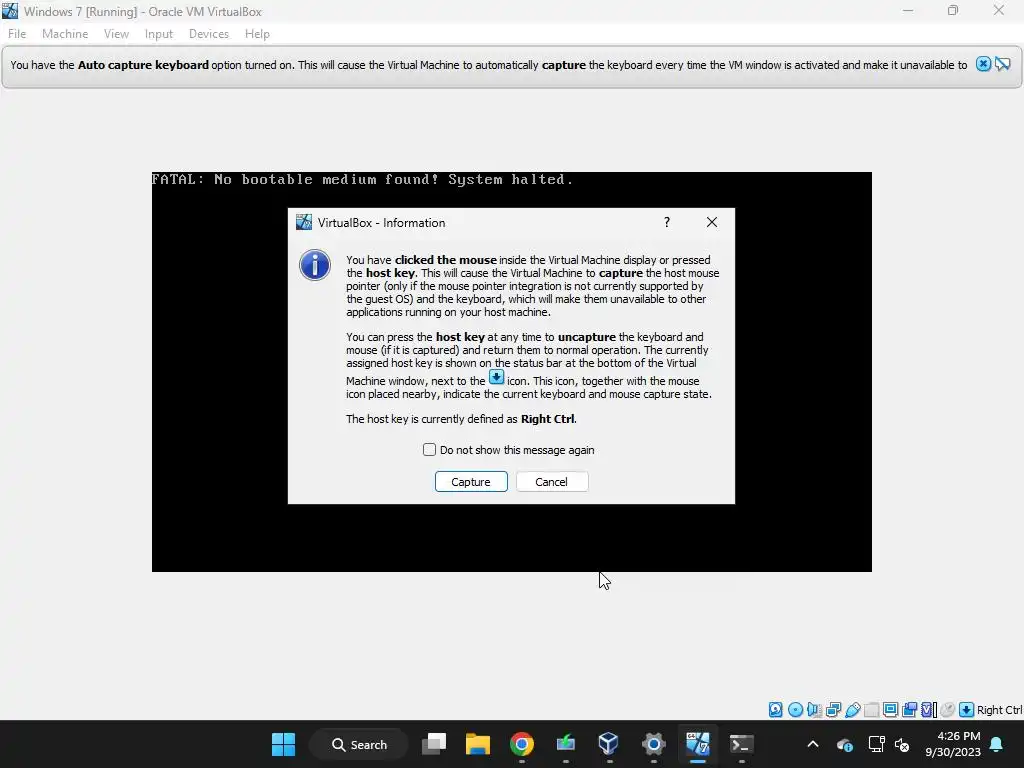1024x768 pixels.
Task: Click the VirtualBox window title bar icon
Action: (x=10, y=11)
